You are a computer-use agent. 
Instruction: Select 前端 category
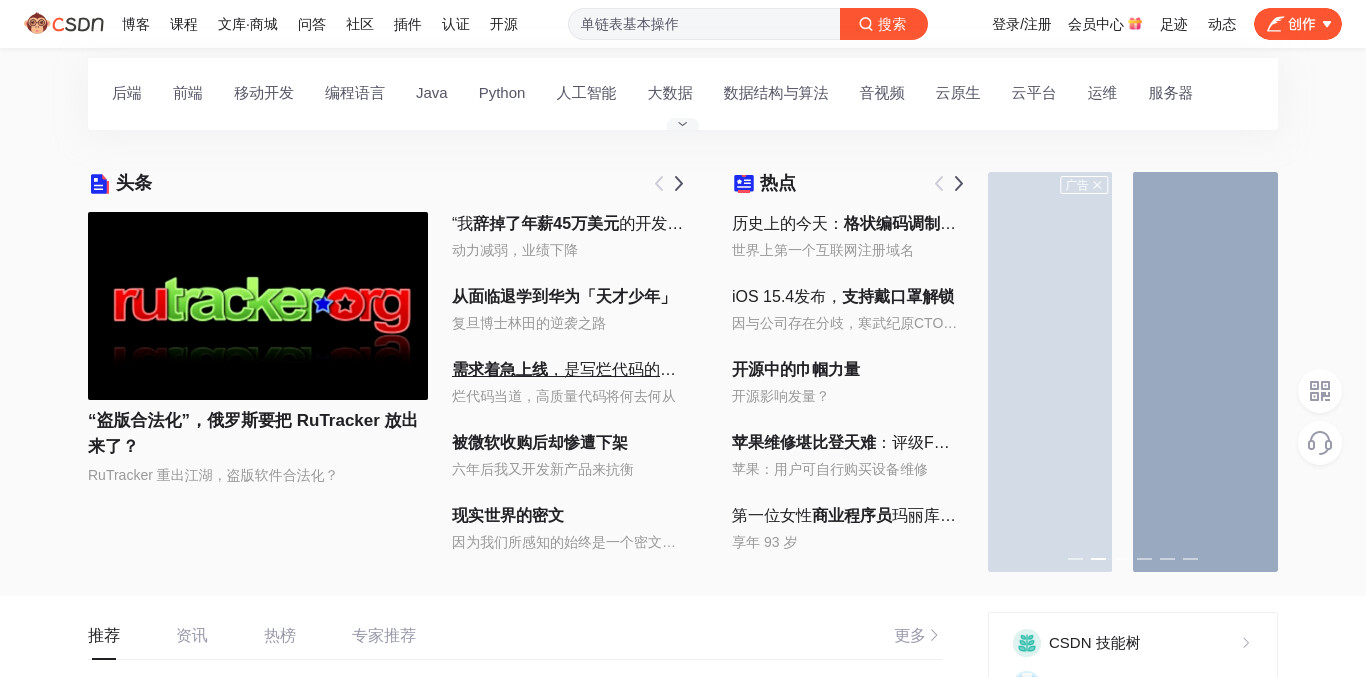(188, 93)
